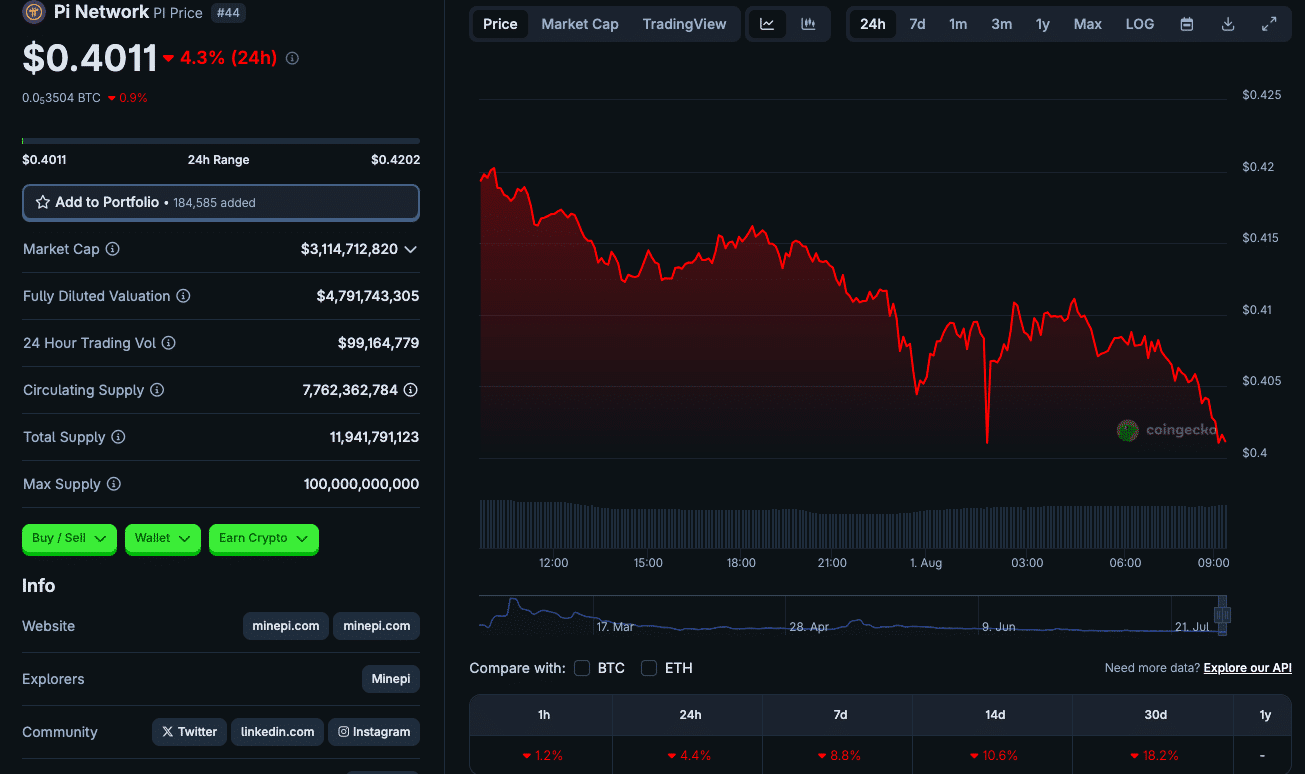1305x774 pixels.
Task: Click the 7d column header in table
Action: [x=840, y=715]
